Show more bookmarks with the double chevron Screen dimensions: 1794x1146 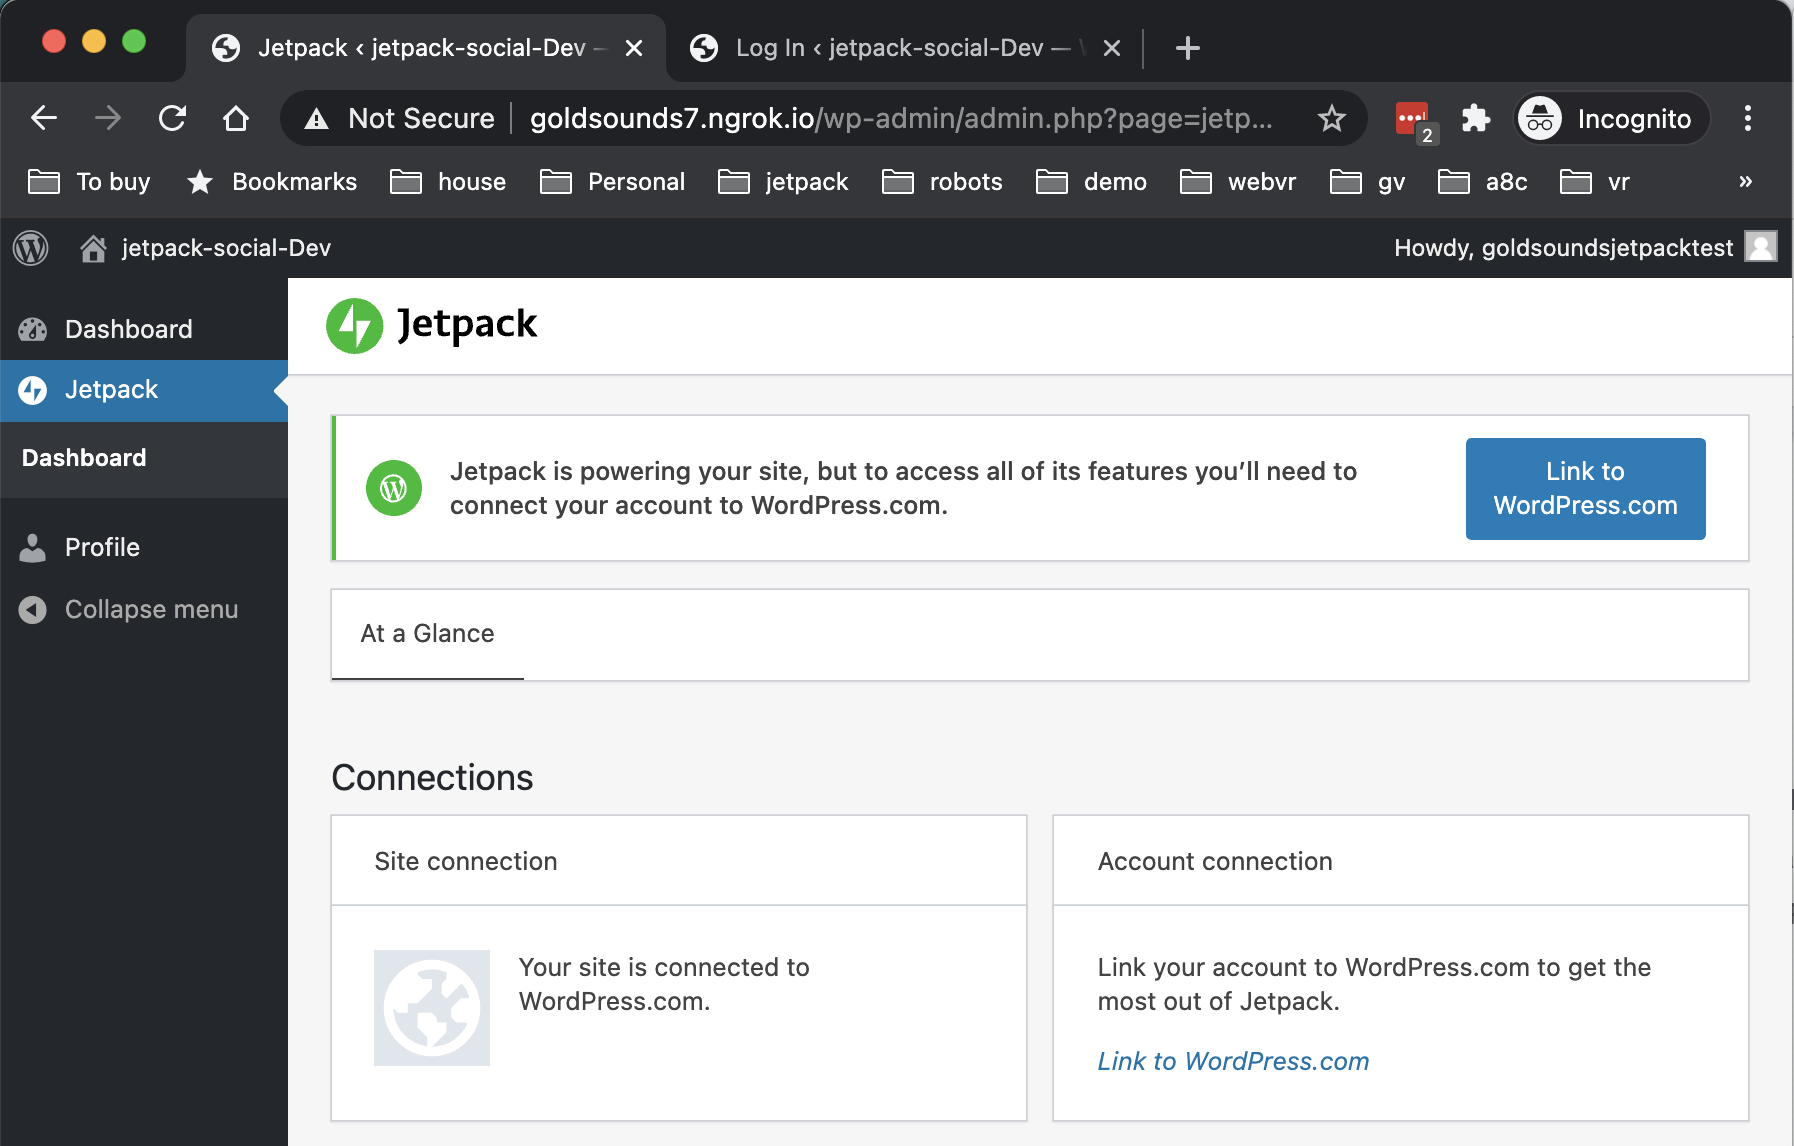tap(1745, 182)
